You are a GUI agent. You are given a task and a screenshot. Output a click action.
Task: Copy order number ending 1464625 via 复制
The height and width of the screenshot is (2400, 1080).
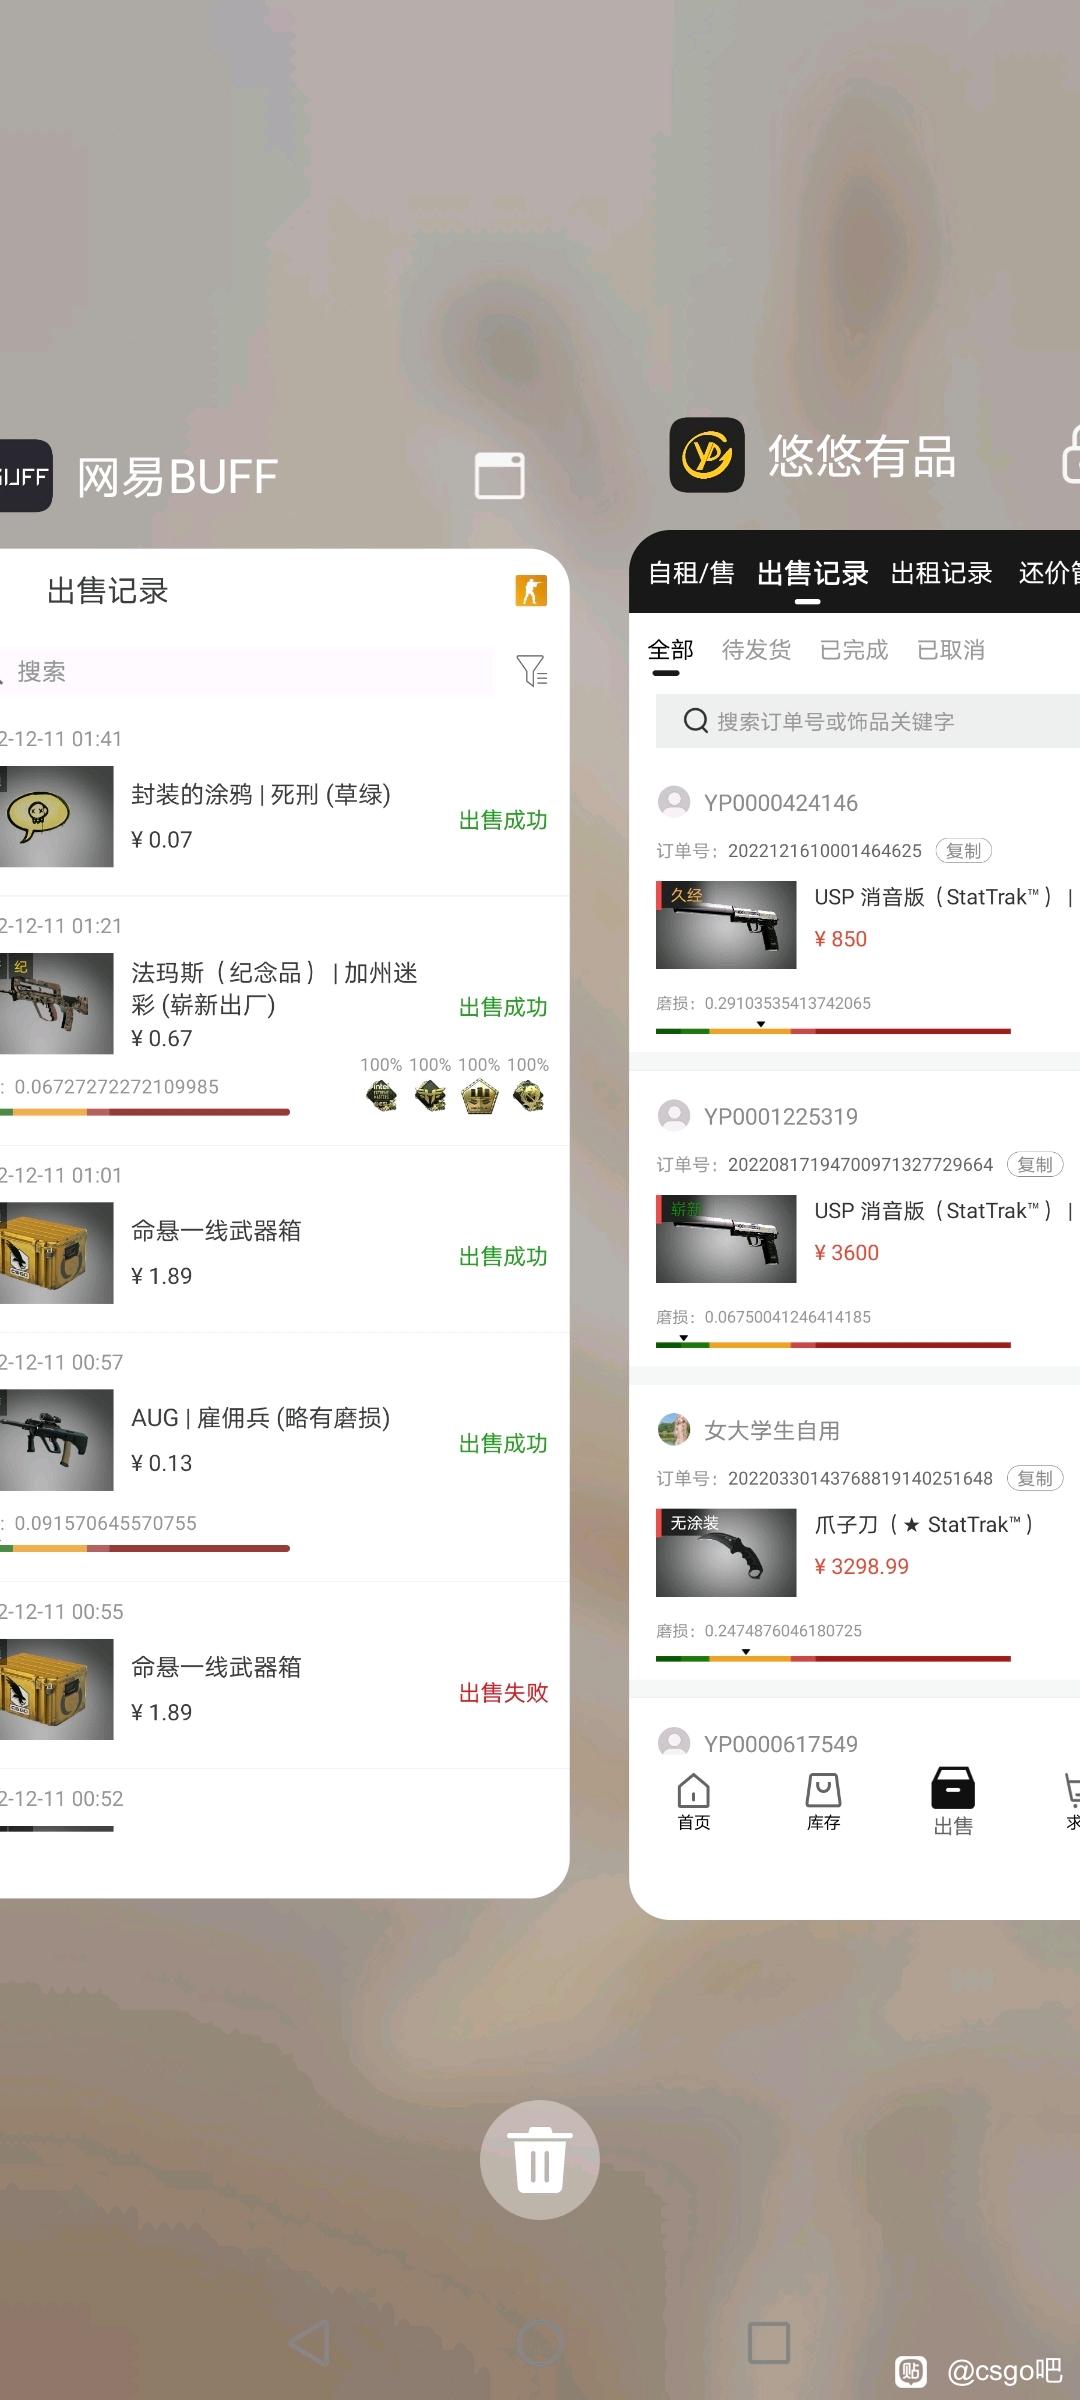[964, 851]
